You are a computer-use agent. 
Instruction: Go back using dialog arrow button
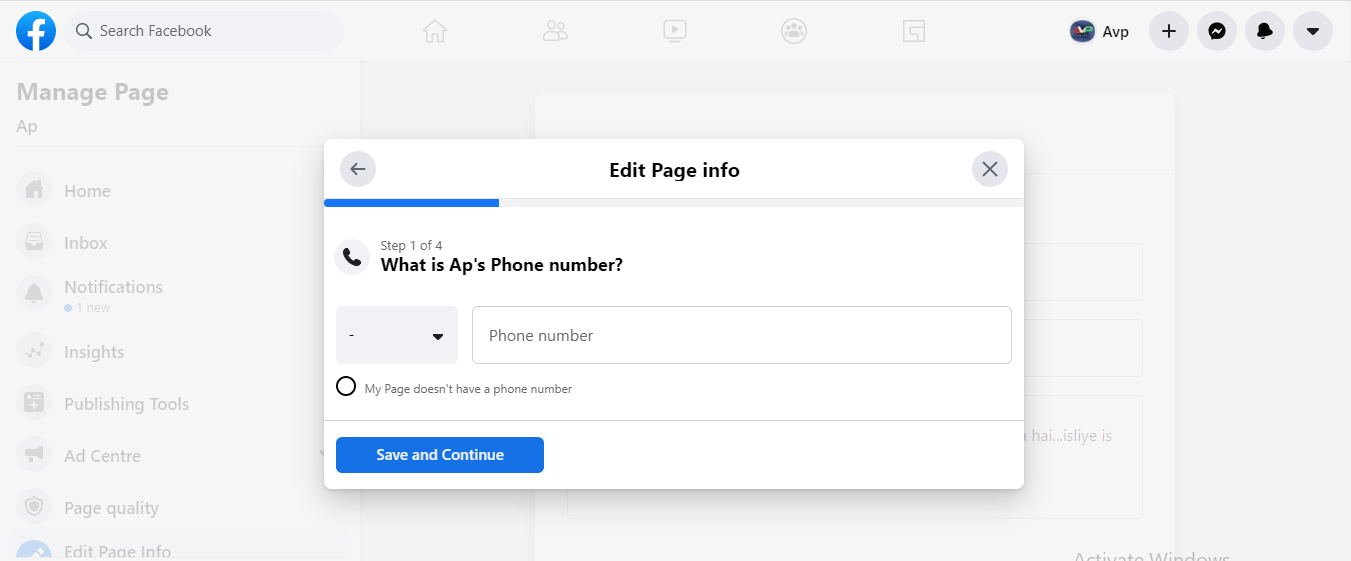(358, 169)
